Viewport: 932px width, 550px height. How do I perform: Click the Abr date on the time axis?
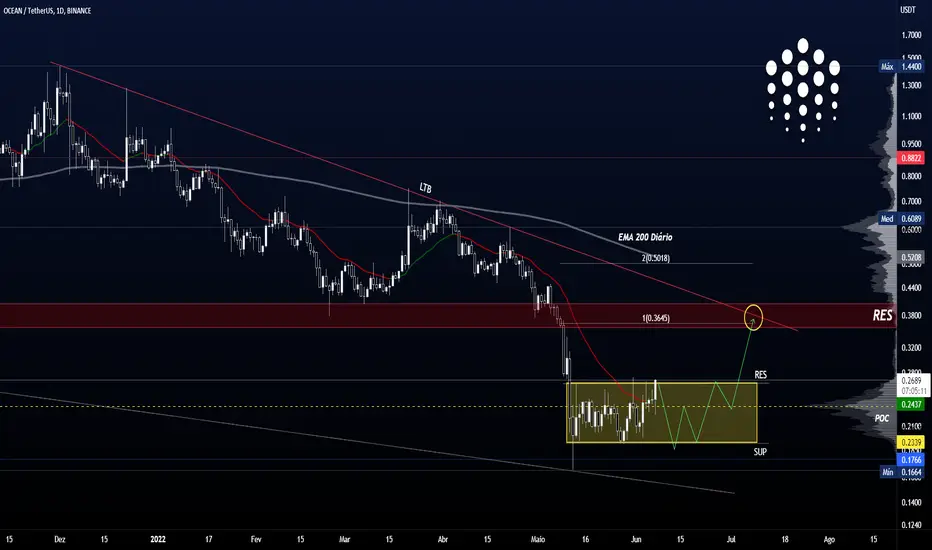click(442, 539)
